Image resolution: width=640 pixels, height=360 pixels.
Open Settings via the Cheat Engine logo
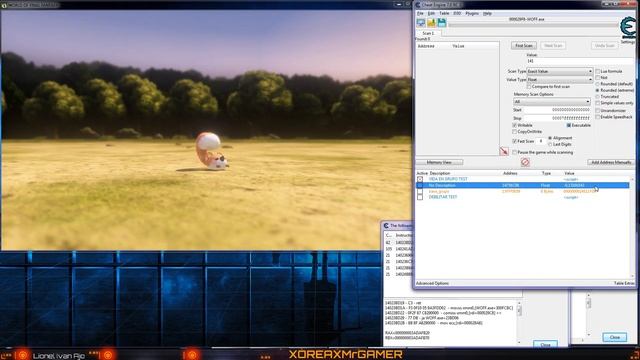click(628, 29)
